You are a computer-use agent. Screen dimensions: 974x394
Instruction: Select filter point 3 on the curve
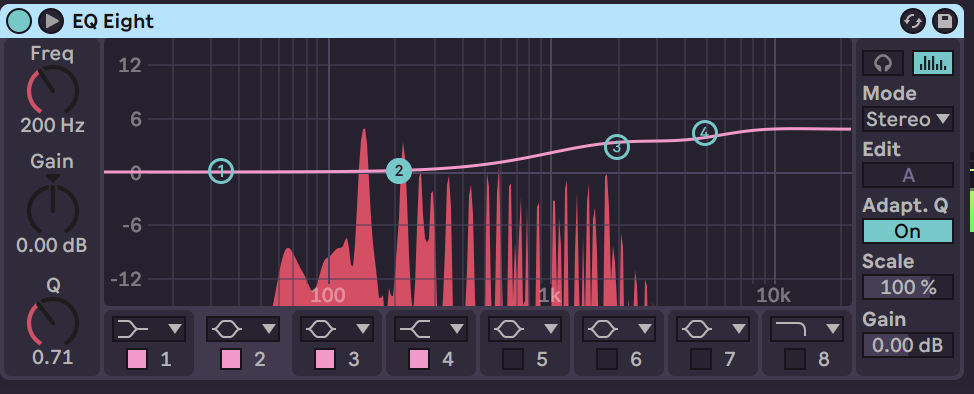(x=617, y=147)
